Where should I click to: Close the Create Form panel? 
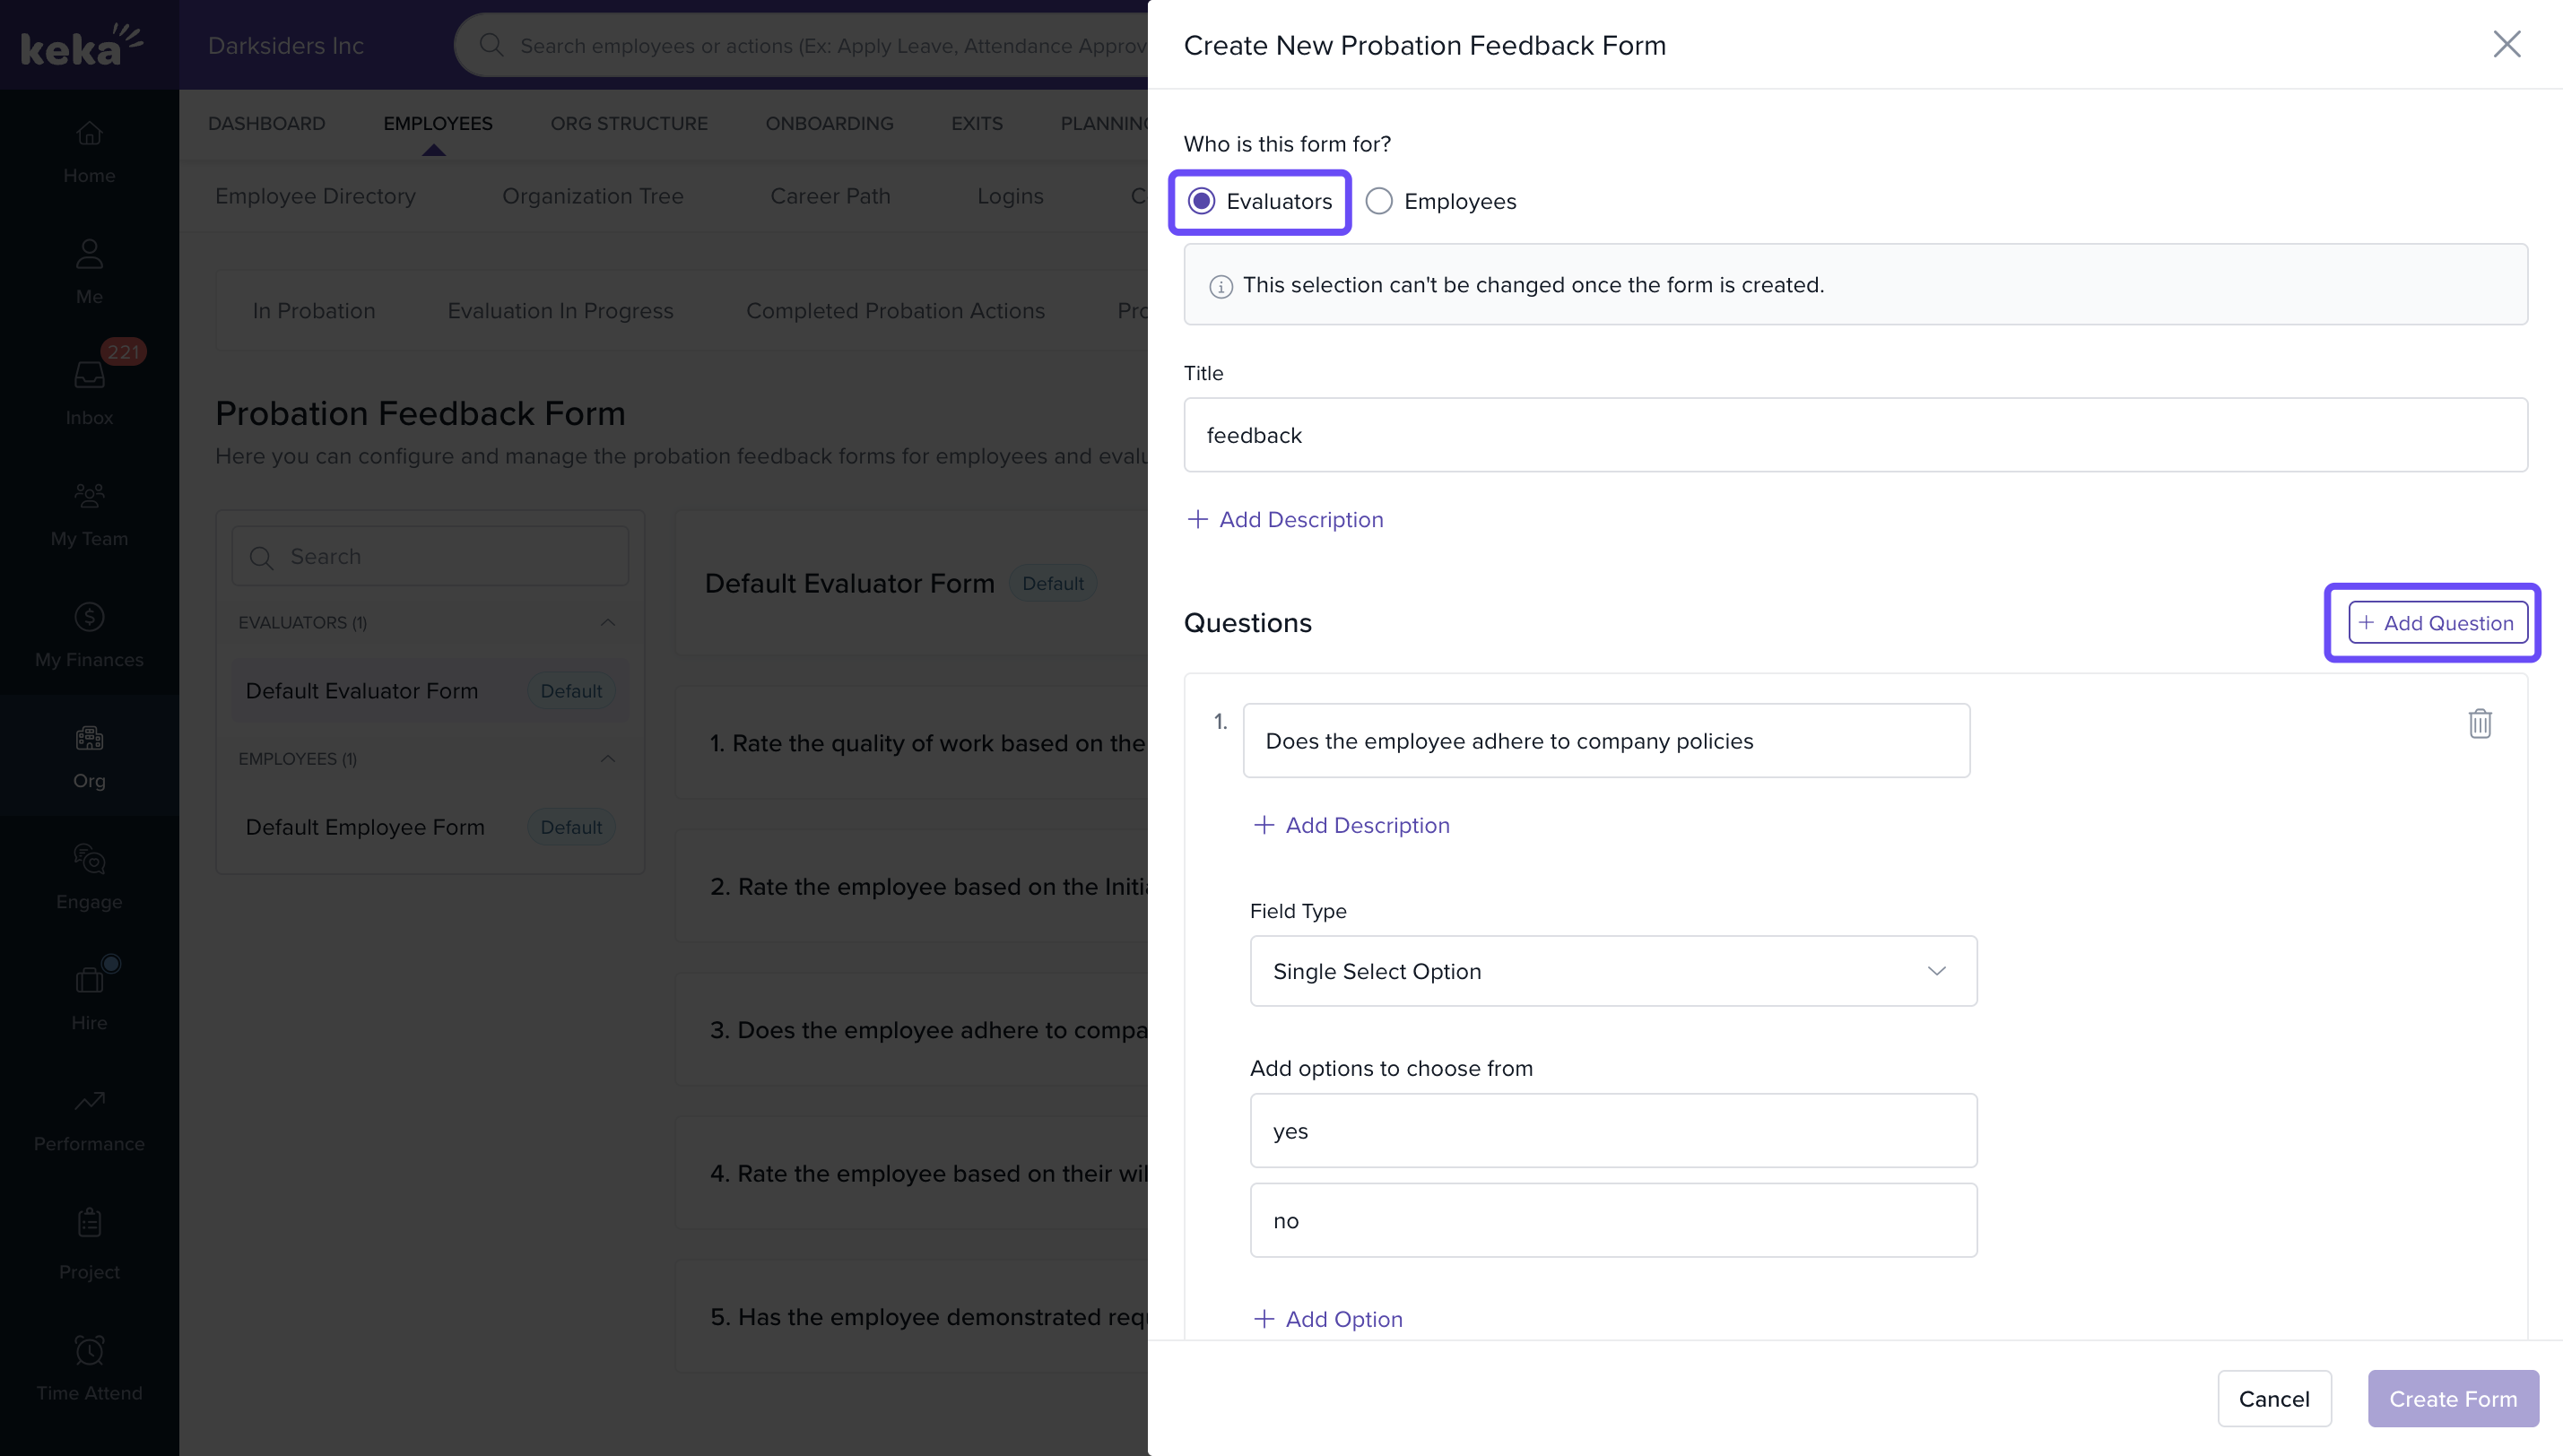(x=2506, y=44)
